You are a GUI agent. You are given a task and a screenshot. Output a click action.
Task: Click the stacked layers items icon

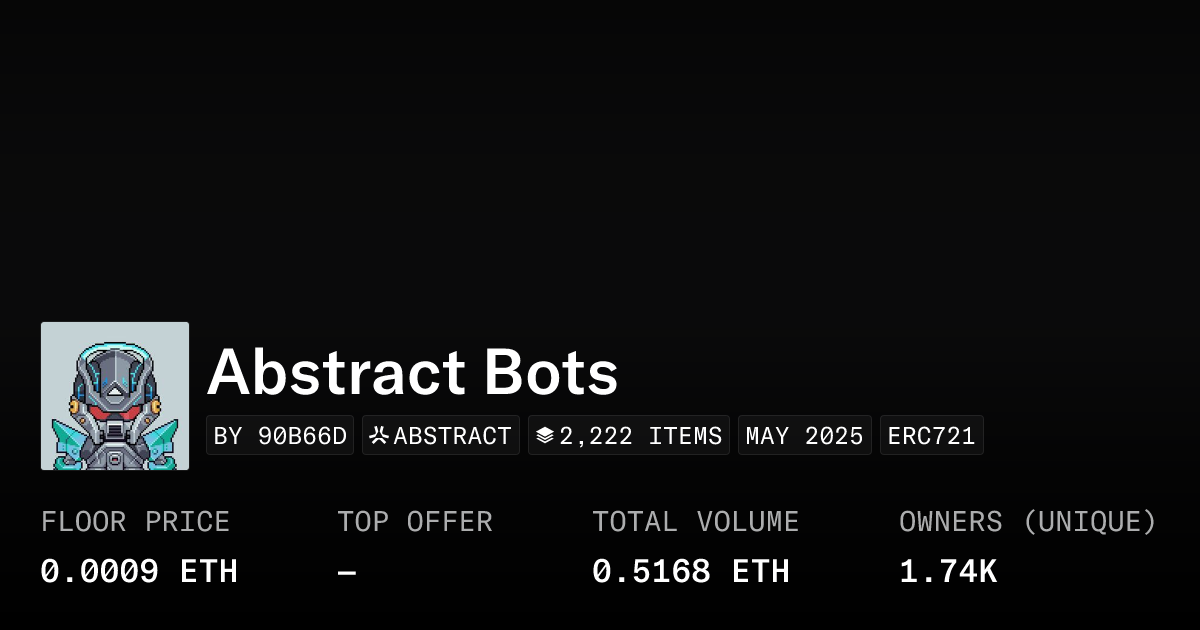coord(545,436)
